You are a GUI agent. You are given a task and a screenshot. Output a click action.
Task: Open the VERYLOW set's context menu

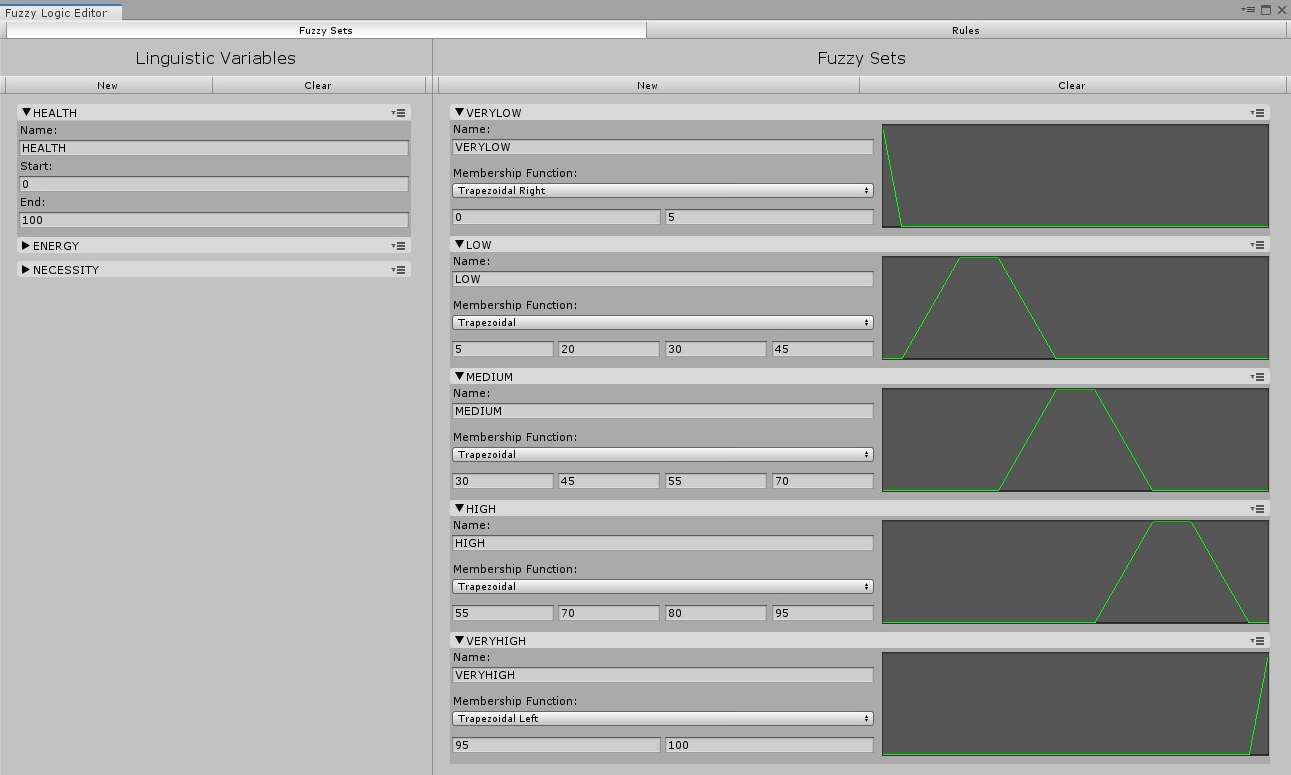click(x=1257, y=112)
